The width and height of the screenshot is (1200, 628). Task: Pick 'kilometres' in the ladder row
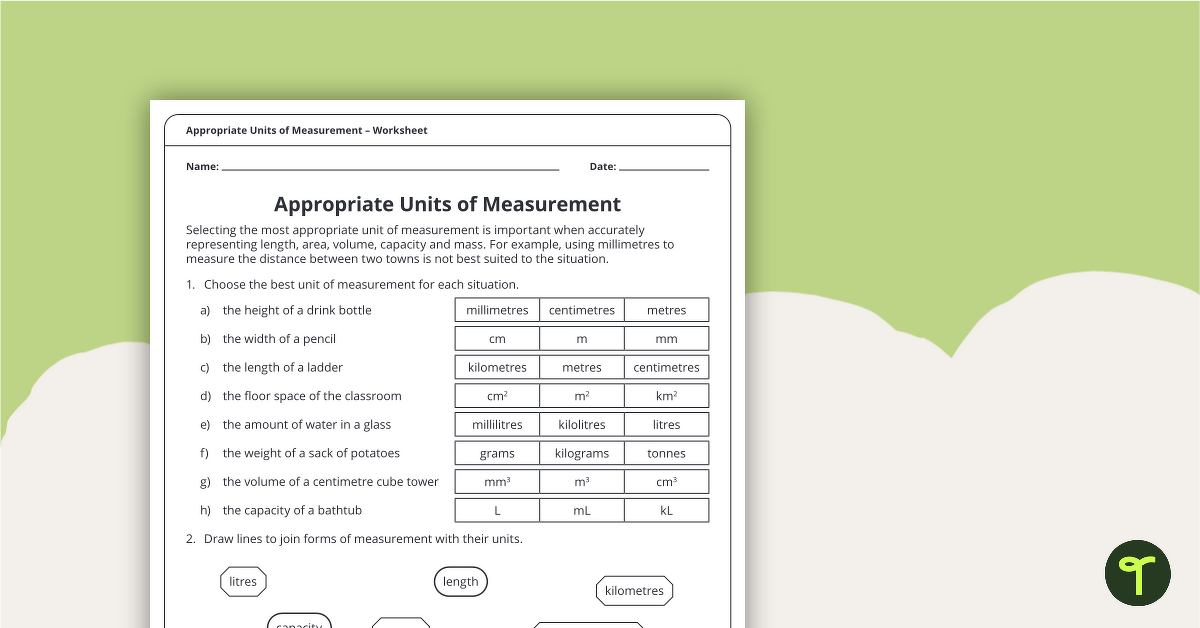[x=497, y=367]
